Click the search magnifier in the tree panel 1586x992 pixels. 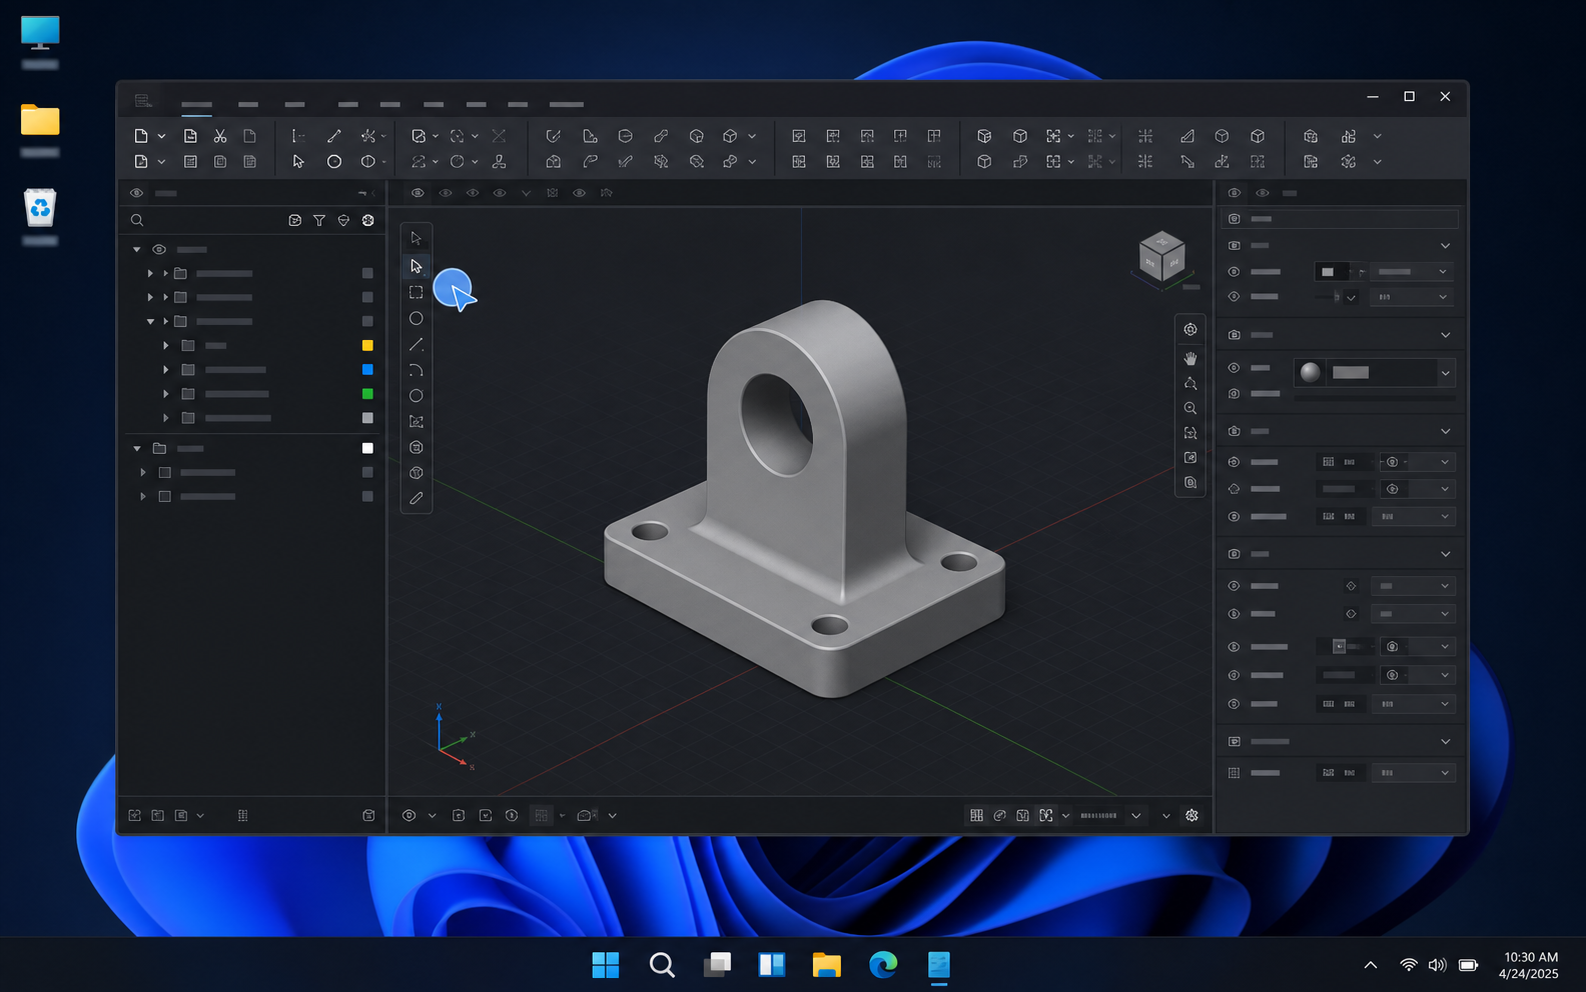click(137, 220)
